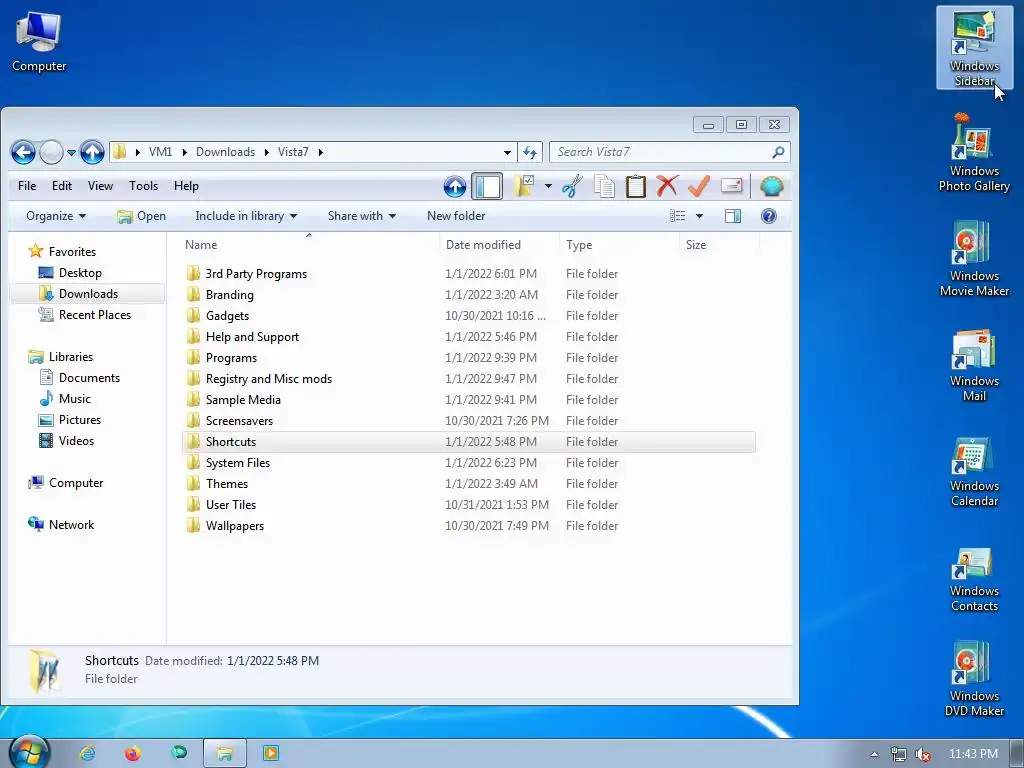The image size is (1024, 768).
Task: Click the envelope email icon in toolbar
Action: click(731, 186)
